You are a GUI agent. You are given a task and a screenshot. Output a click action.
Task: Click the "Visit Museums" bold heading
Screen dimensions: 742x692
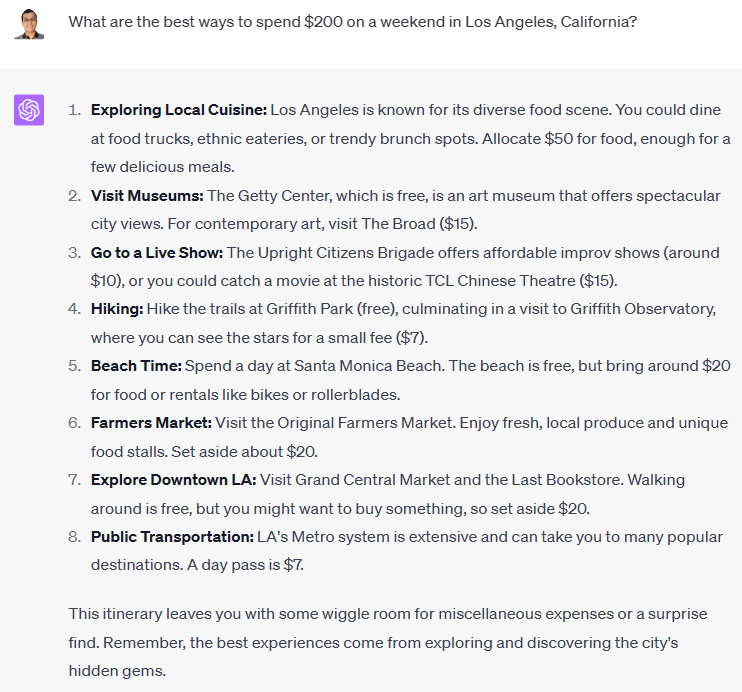147,195
